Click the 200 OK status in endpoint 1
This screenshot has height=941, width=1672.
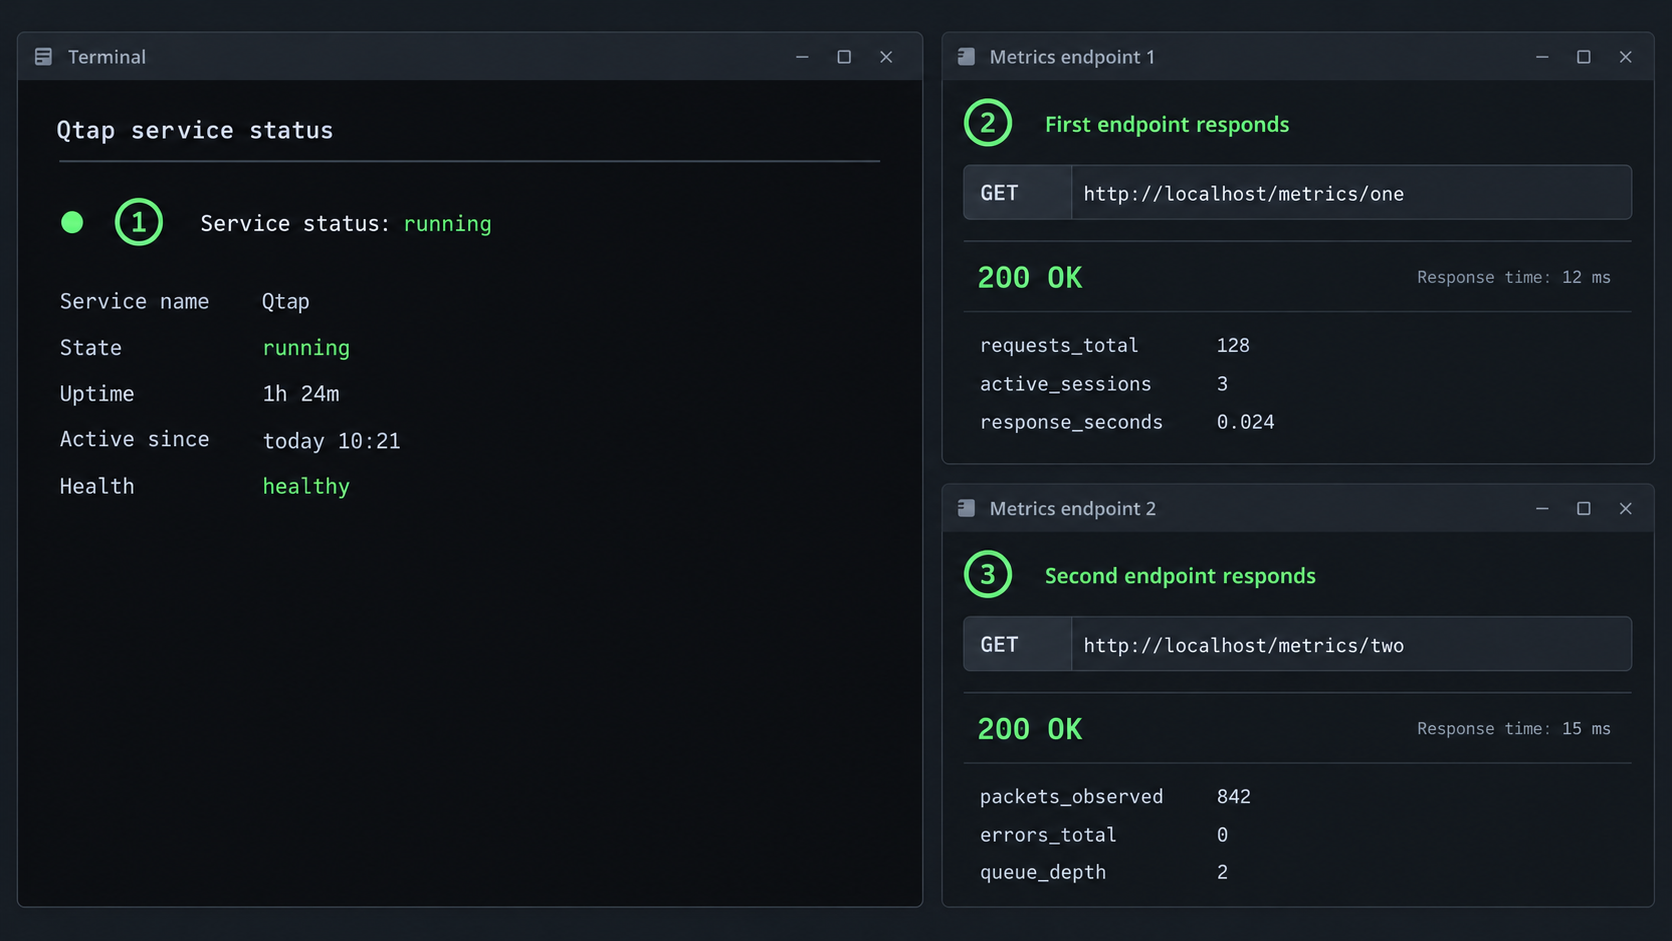tap(1030, 277)
